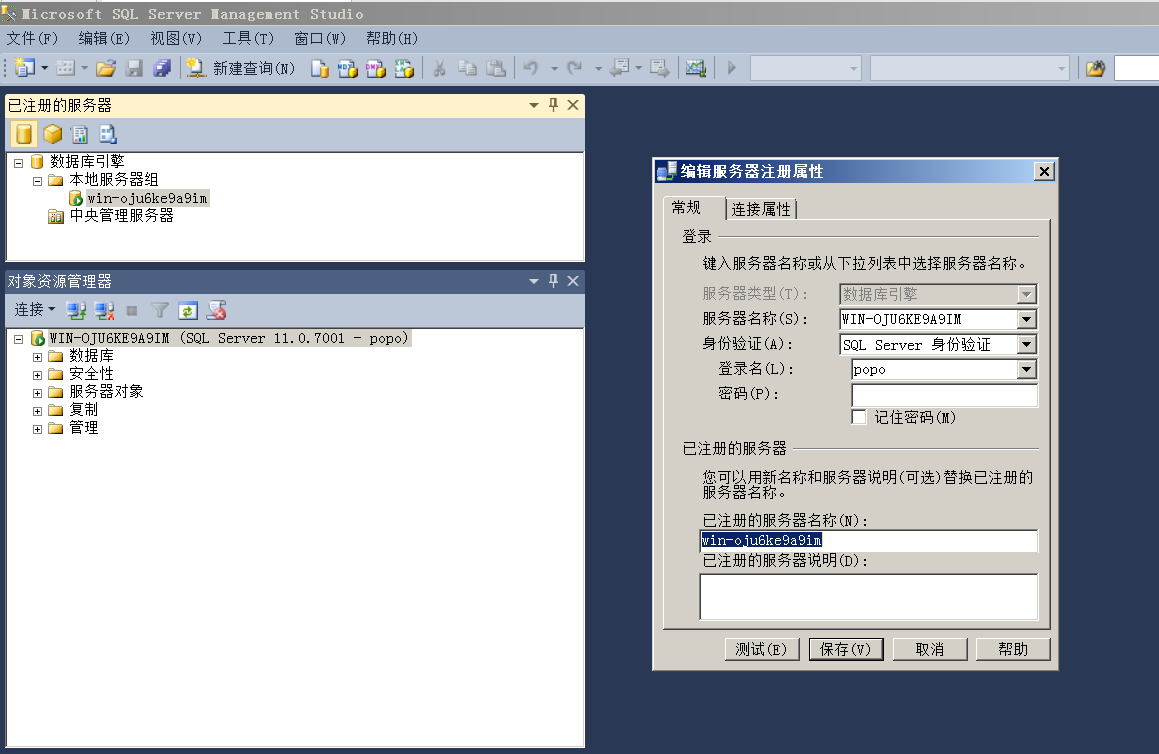
Task: Expand the 服务器对象 folder node
Action: [37, 393]
